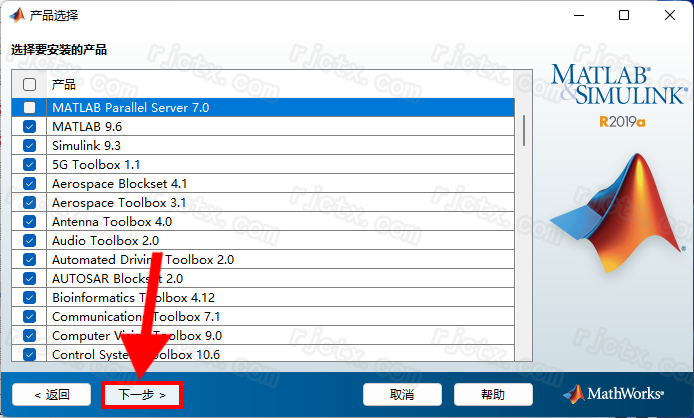Check the MATLAB Parallel Server 7.0 checkbox
Image resolution: width=694 pixels, height=418 pixels.
[30, 108]
